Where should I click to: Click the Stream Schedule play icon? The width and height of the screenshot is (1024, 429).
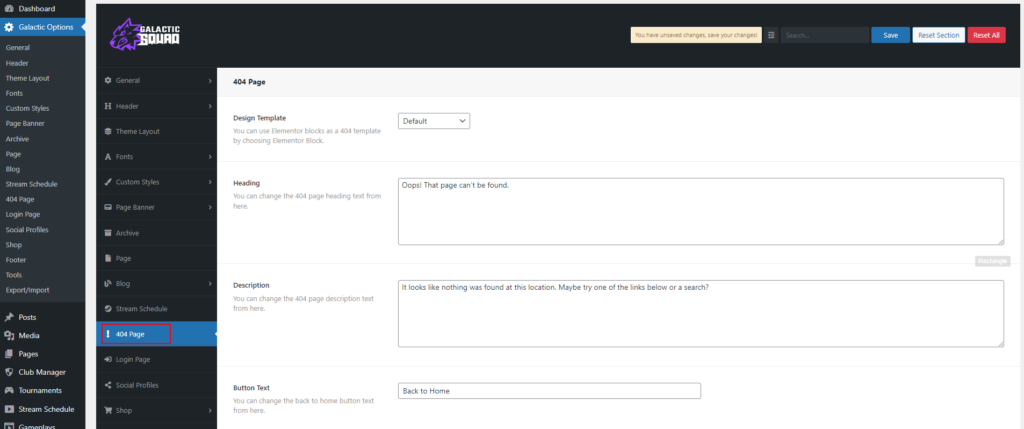click(9, 409)
